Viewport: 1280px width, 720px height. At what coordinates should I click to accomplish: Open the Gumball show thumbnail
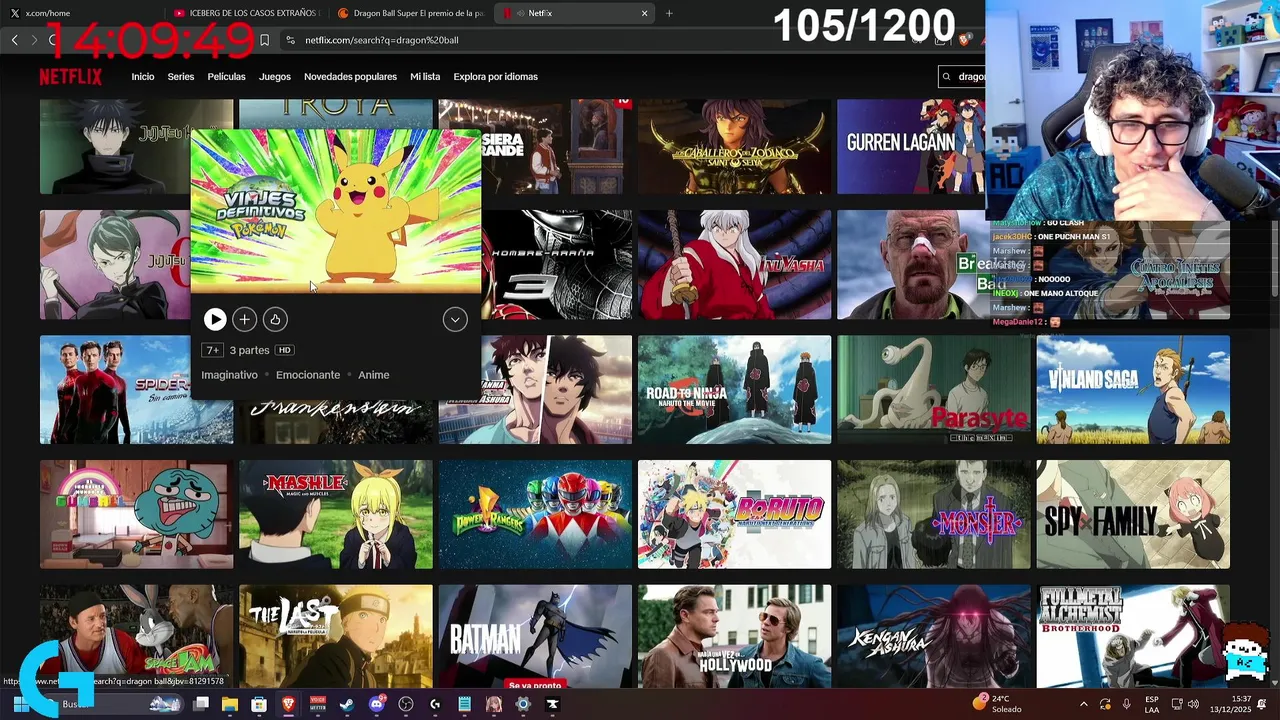[136, 514]
